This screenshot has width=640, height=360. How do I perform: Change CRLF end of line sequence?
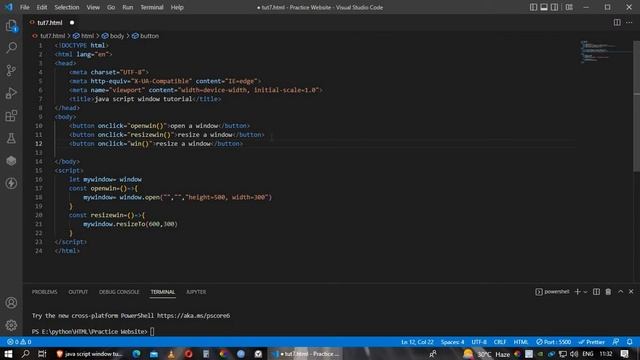pos(500,342)
